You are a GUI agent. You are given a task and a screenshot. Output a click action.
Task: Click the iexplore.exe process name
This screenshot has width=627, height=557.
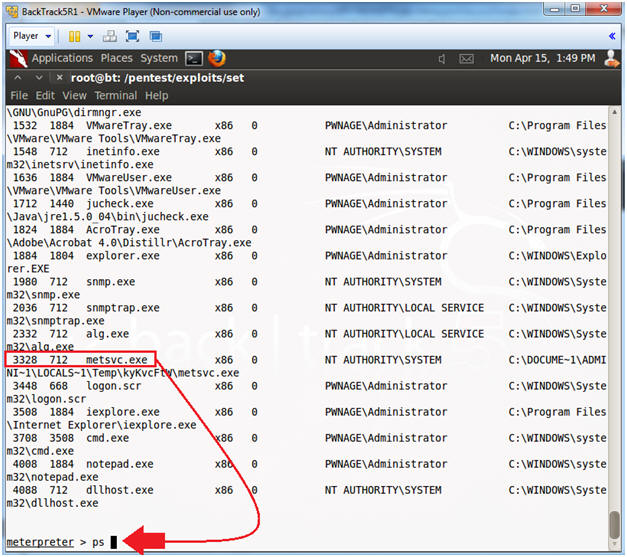point(123,412)
